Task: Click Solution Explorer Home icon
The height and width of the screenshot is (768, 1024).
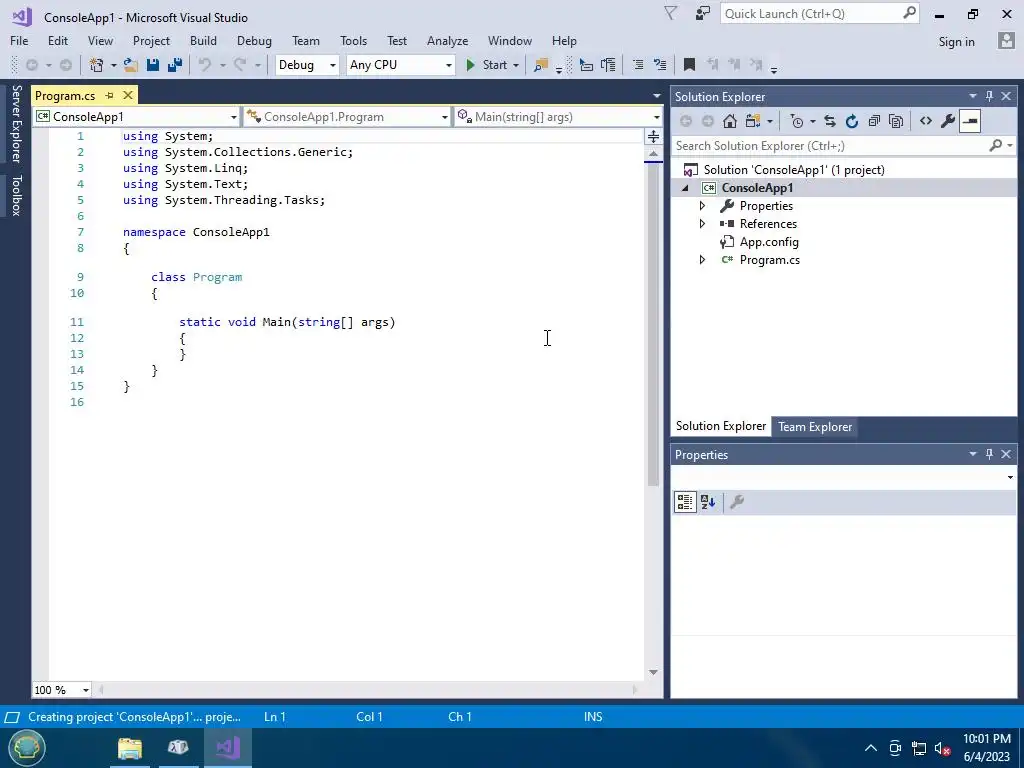Action: click(x=730, y=121)
